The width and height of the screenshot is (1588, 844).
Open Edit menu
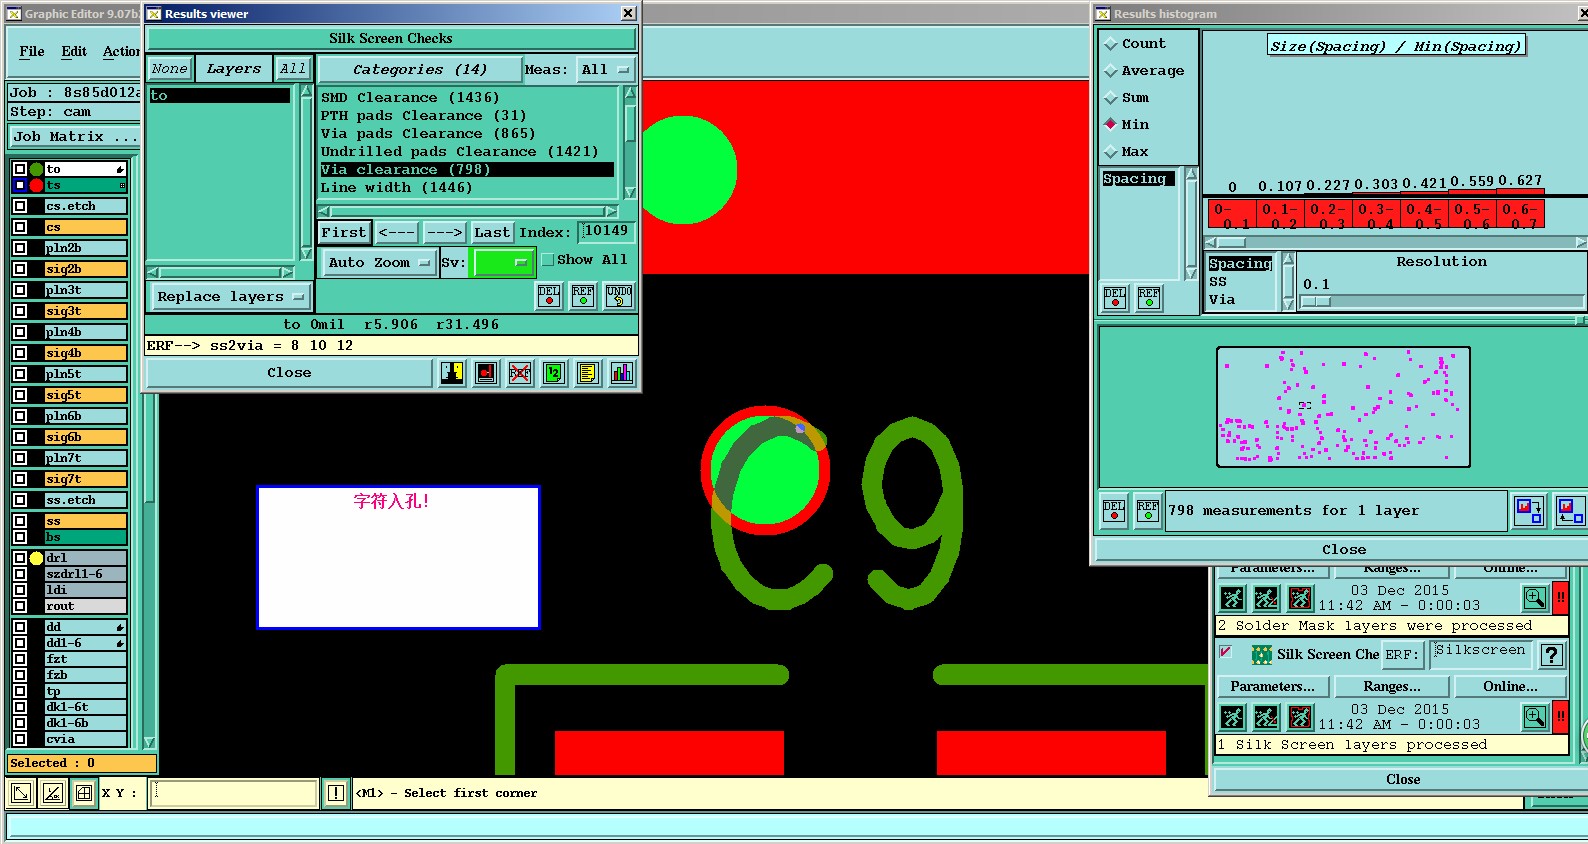coord(74,52)
